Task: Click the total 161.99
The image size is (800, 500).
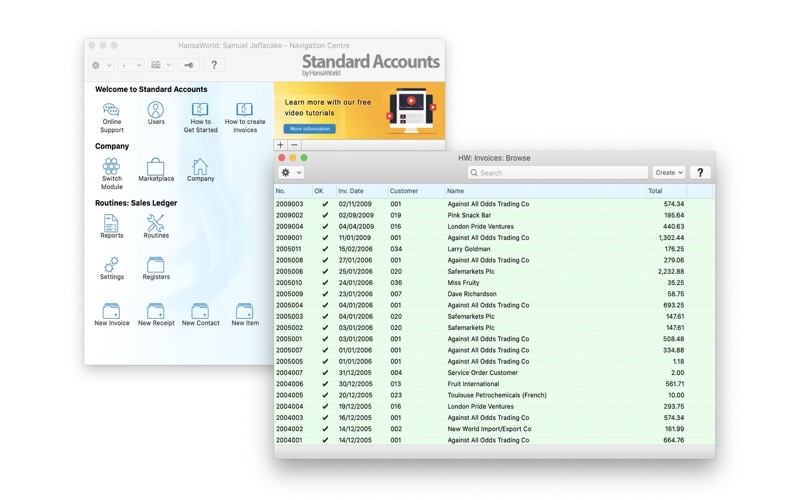Action: pos(674,429)
